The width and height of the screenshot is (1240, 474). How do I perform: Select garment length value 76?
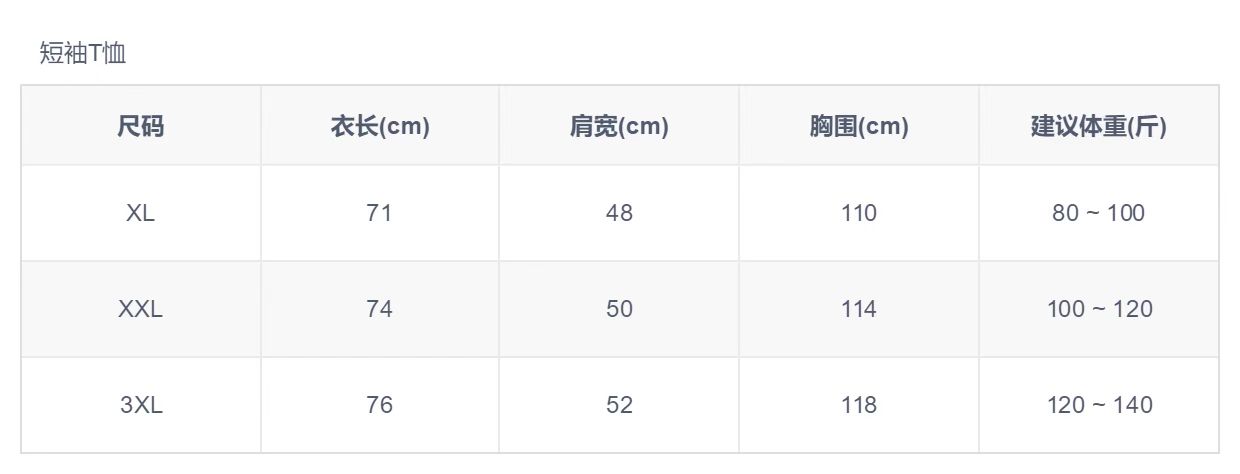[380, 405]
